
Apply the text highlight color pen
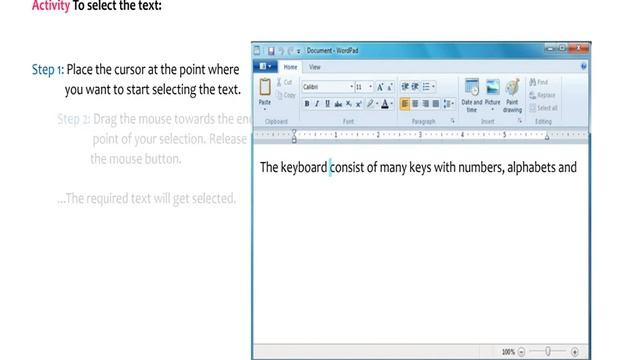(370, 104)
